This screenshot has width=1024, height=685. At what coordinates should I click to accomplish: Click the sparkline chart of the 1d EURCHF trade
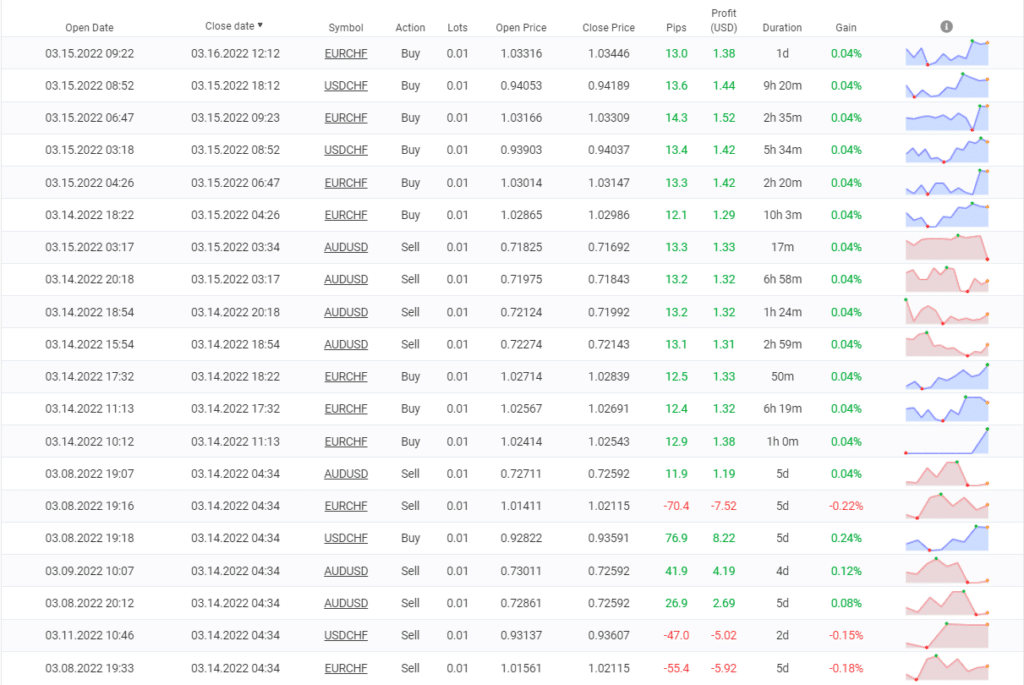coord(946,53)
